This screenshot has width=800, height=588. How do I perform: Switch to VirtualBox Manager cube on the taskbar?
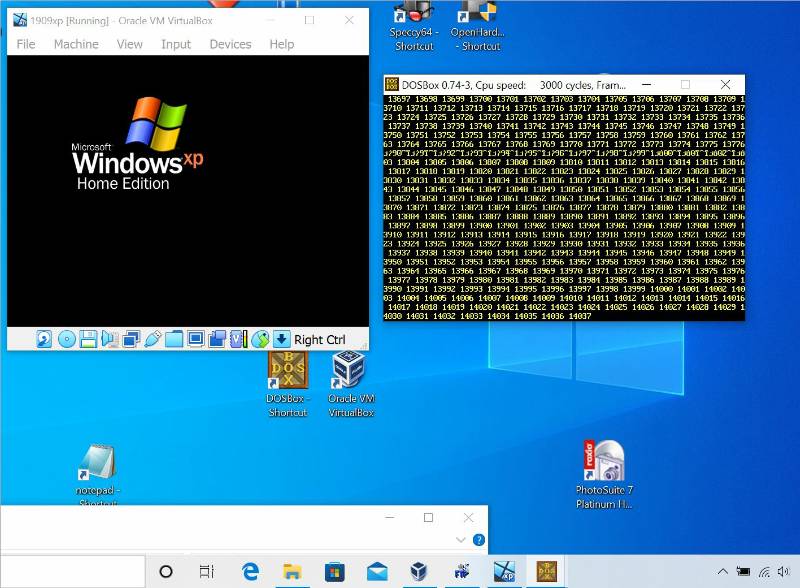tap(419, 572)
